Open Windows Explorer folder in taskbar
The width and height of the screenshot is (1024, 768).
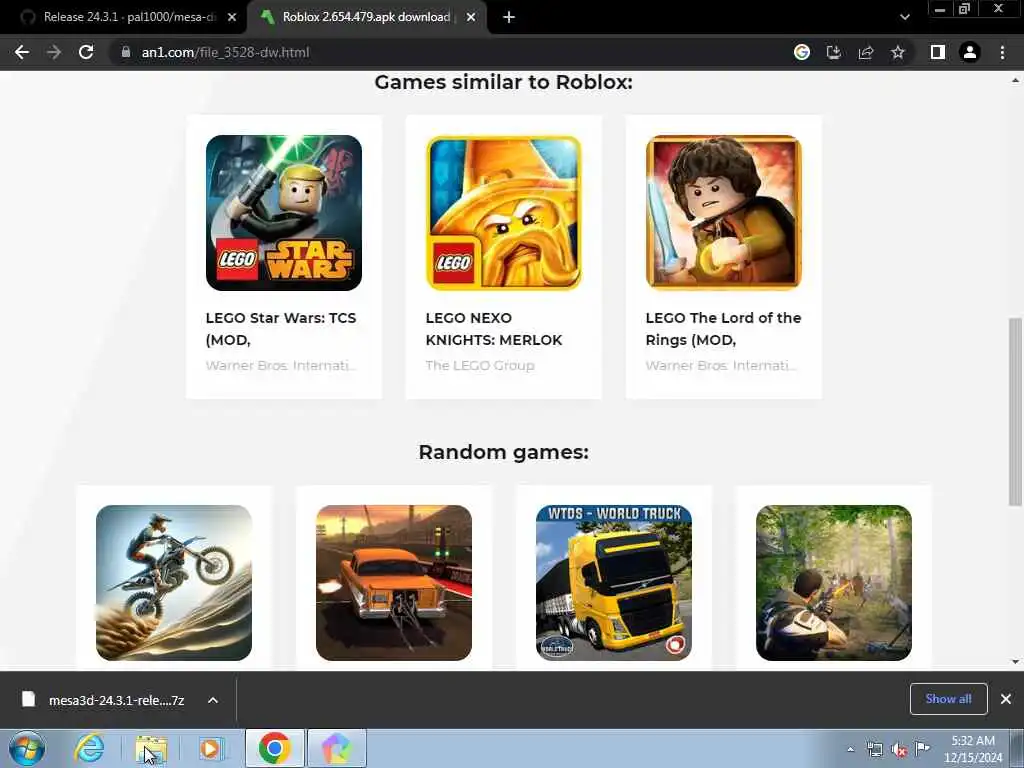[x=151, y=748]
